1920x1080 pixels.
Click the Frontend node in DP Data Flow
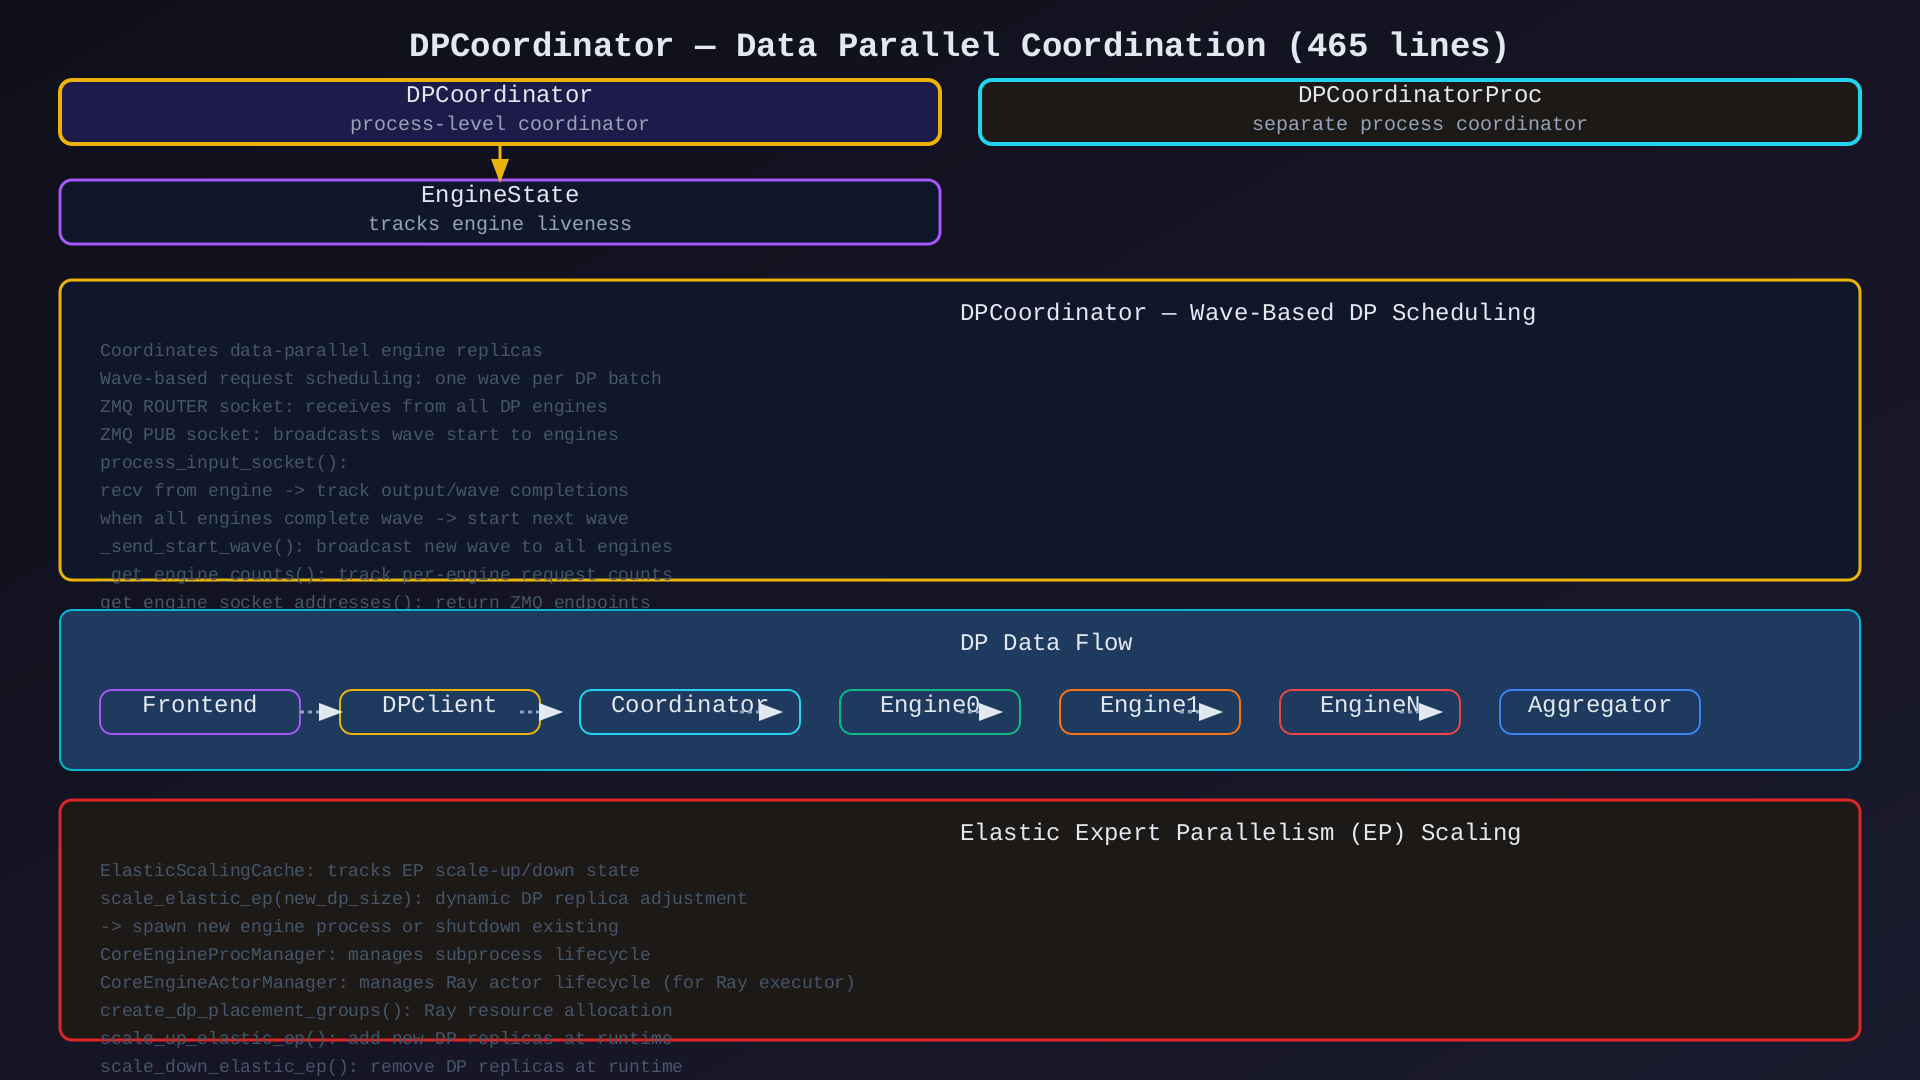tap(199, 711)
